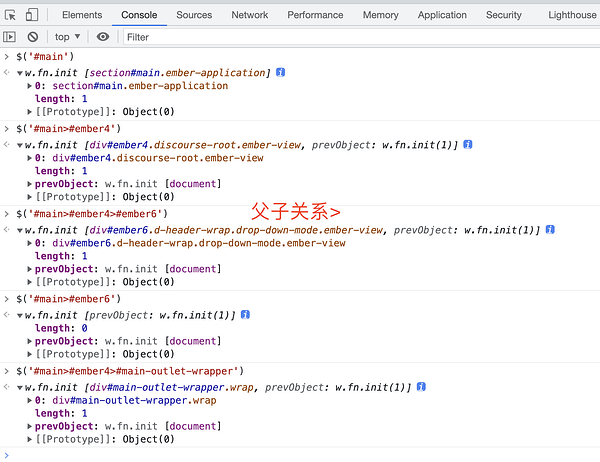Select the command $('#main>#ember6')

pos(68,299)
